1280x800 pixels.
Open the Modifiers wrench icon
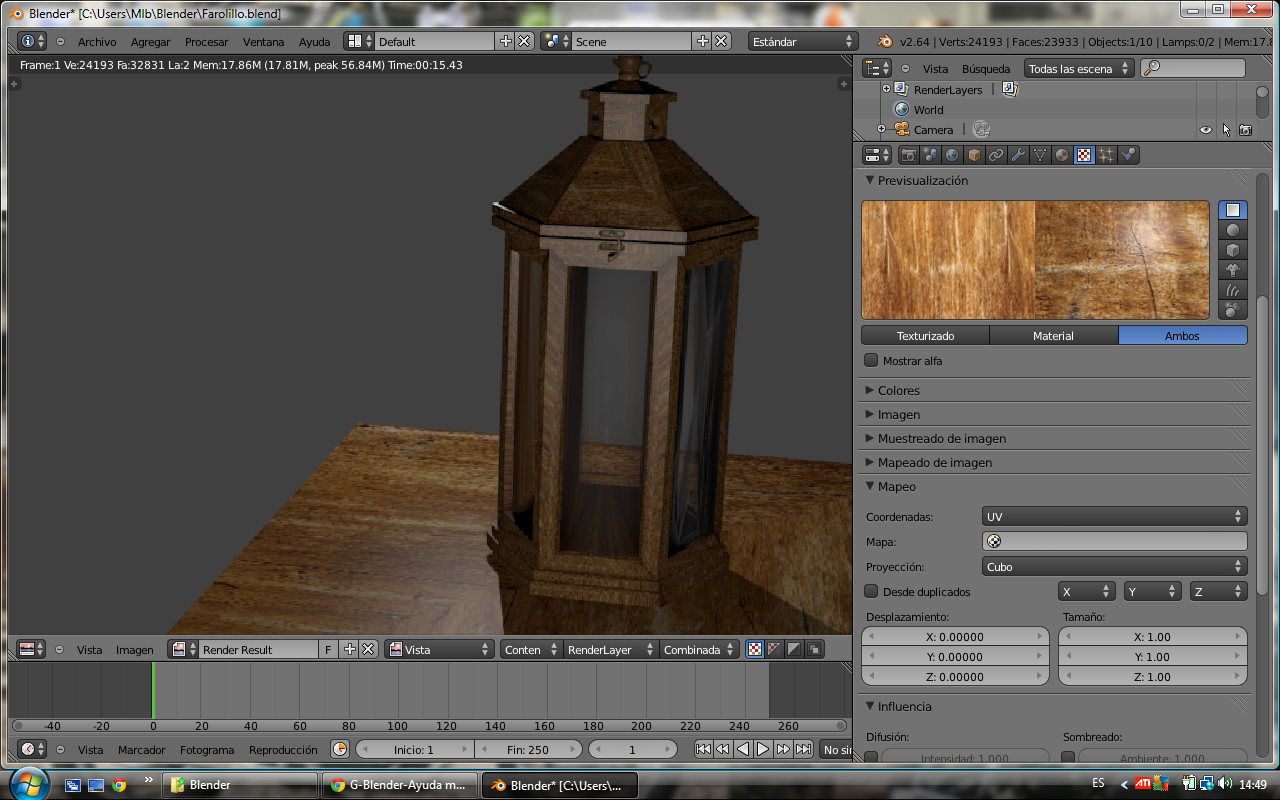[x=1018, y=155]
